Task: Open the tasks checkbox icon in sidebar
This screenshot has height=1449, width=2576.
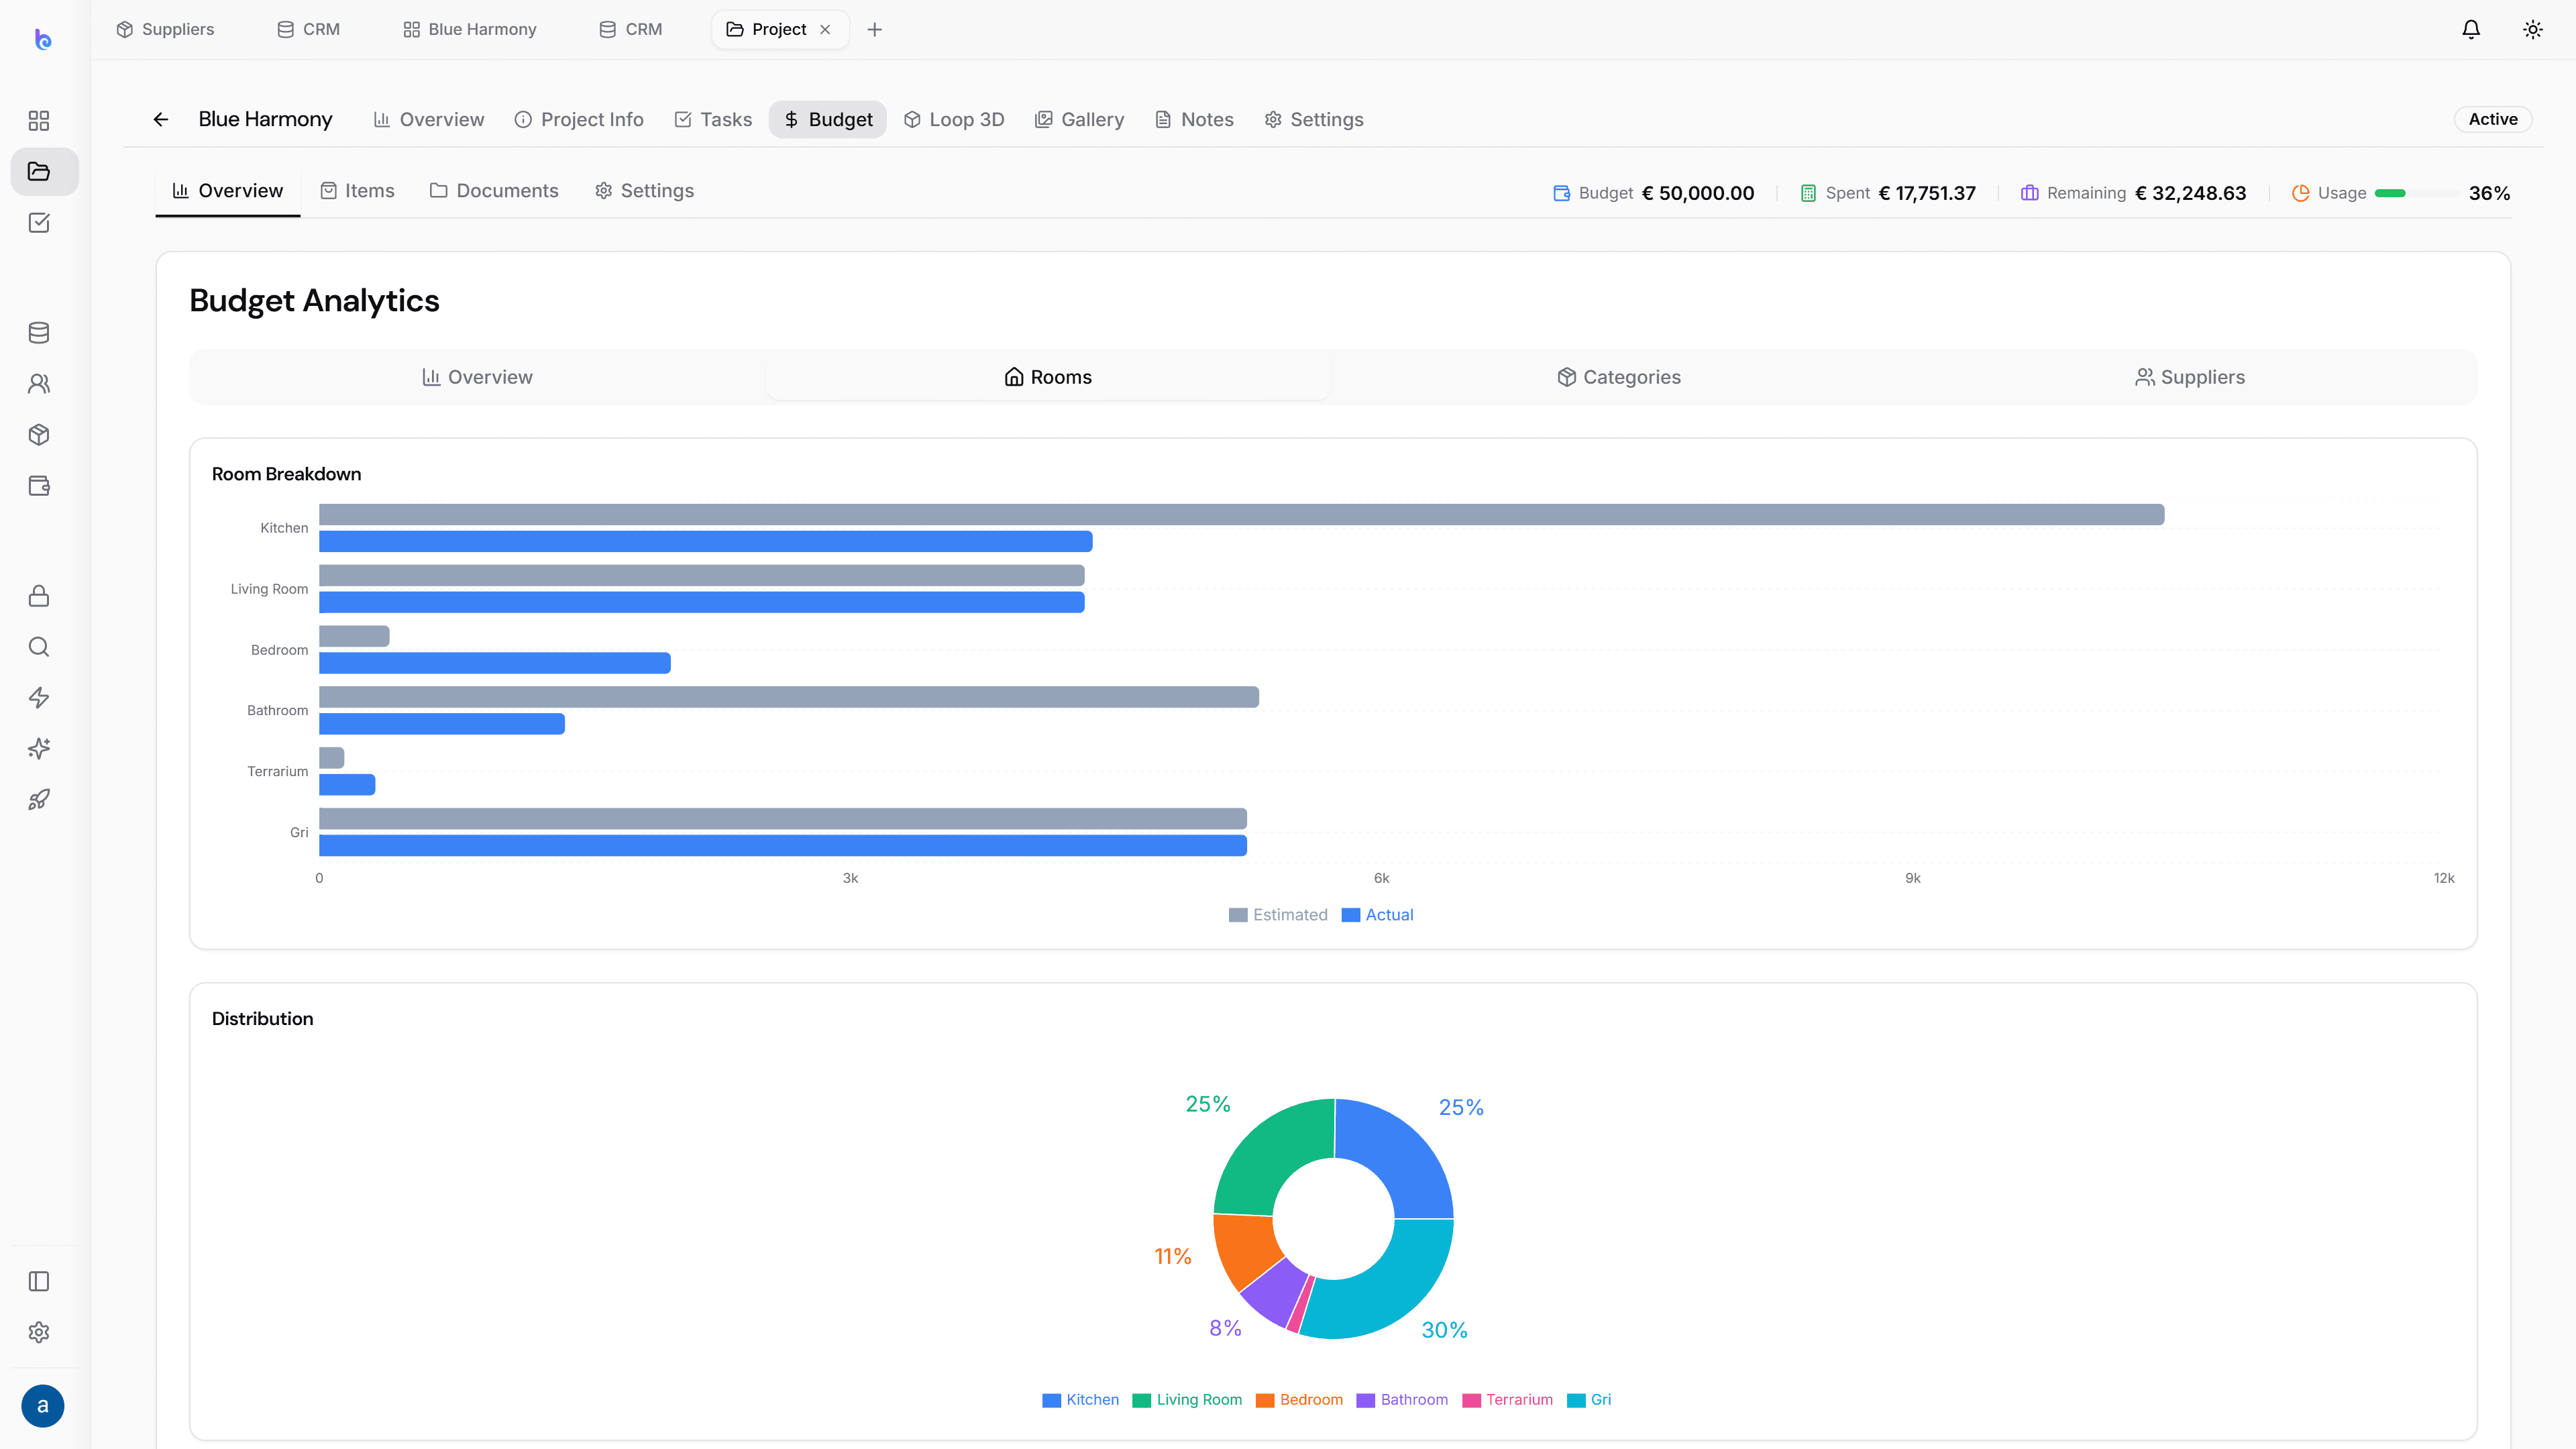Action: (39, 223)
